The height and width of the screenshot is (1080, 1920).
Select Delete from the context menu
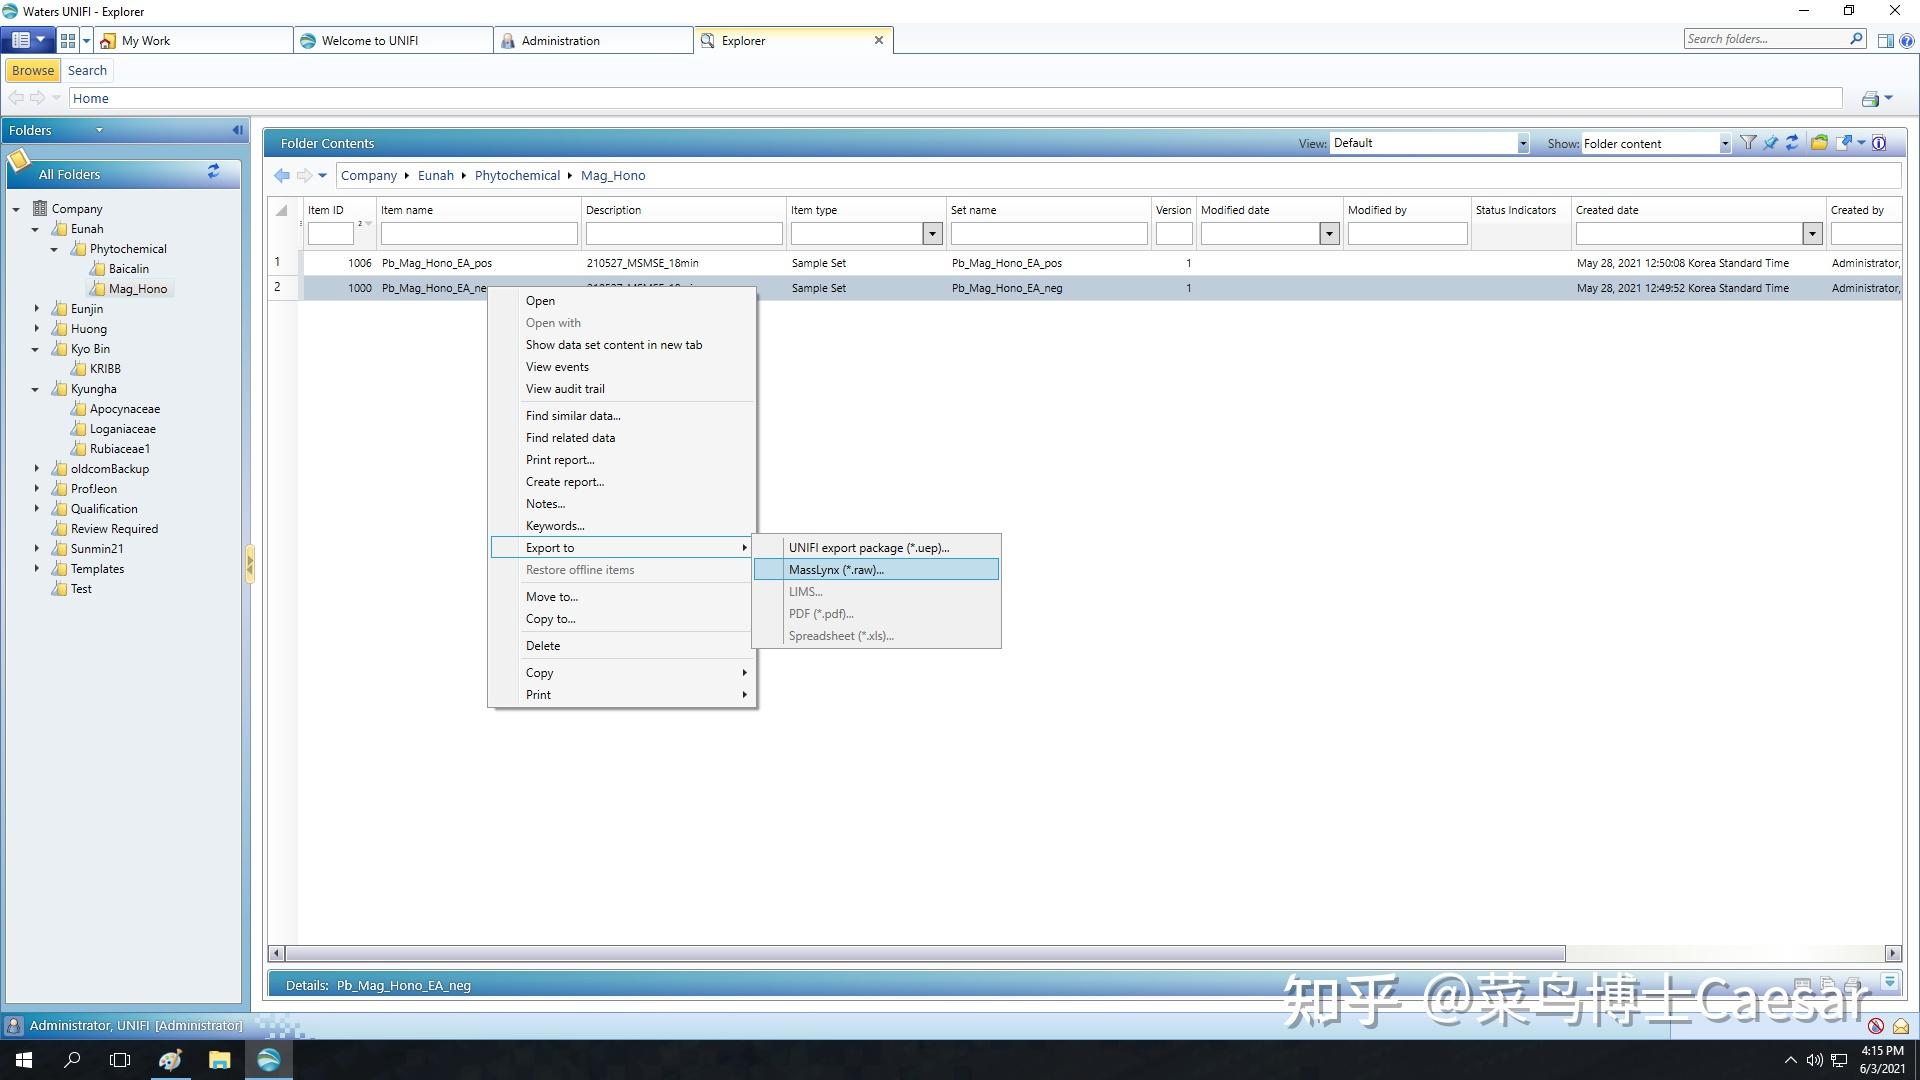click(x=543, y=646)
